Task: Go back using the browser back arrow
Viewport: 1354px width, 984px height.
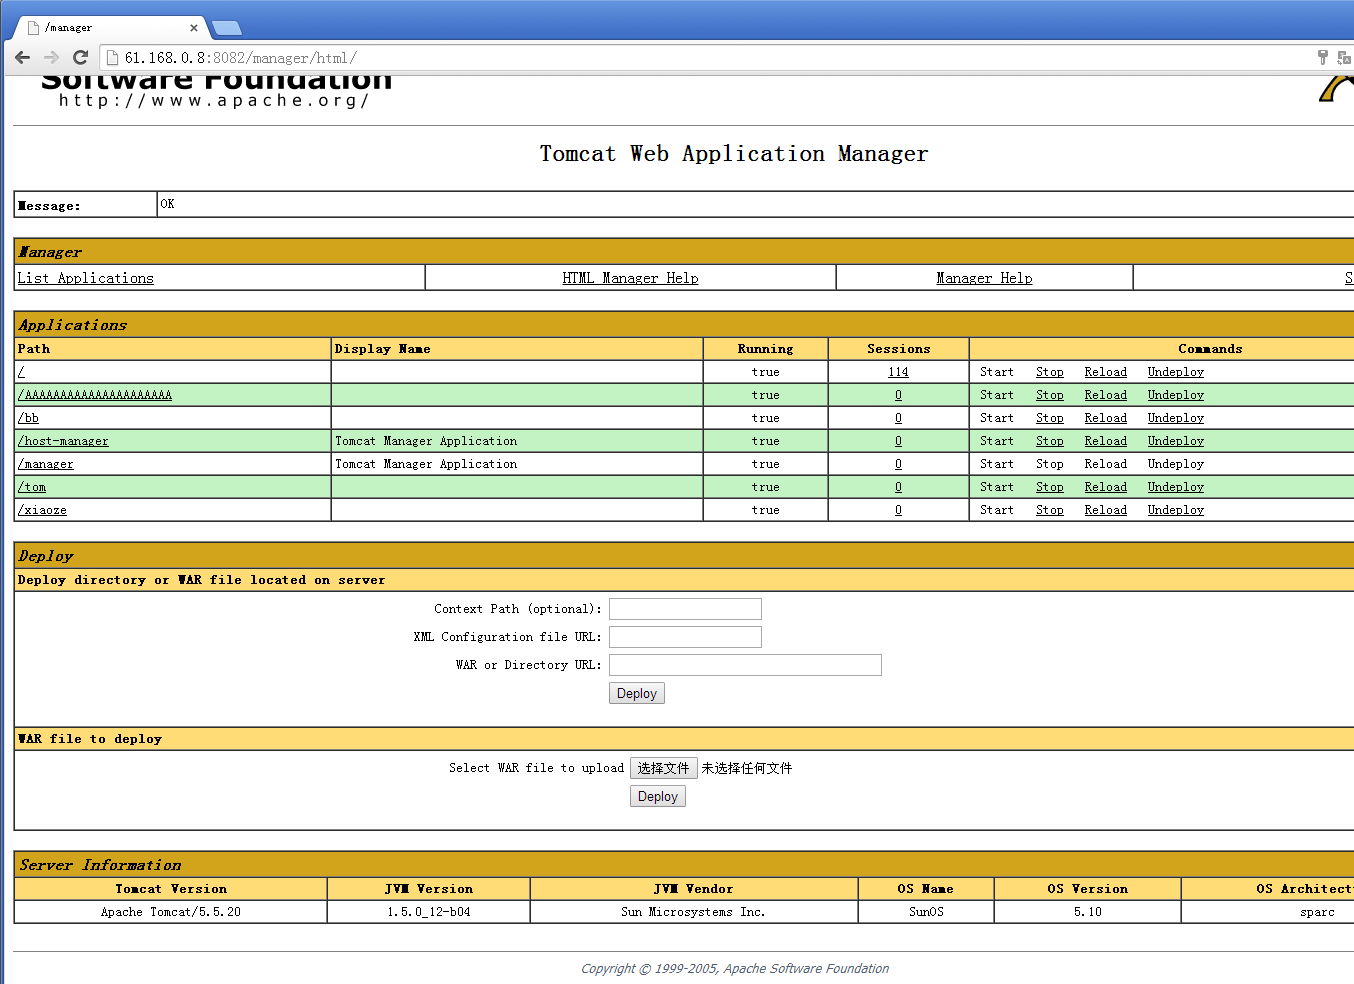Action: point(23,58)
